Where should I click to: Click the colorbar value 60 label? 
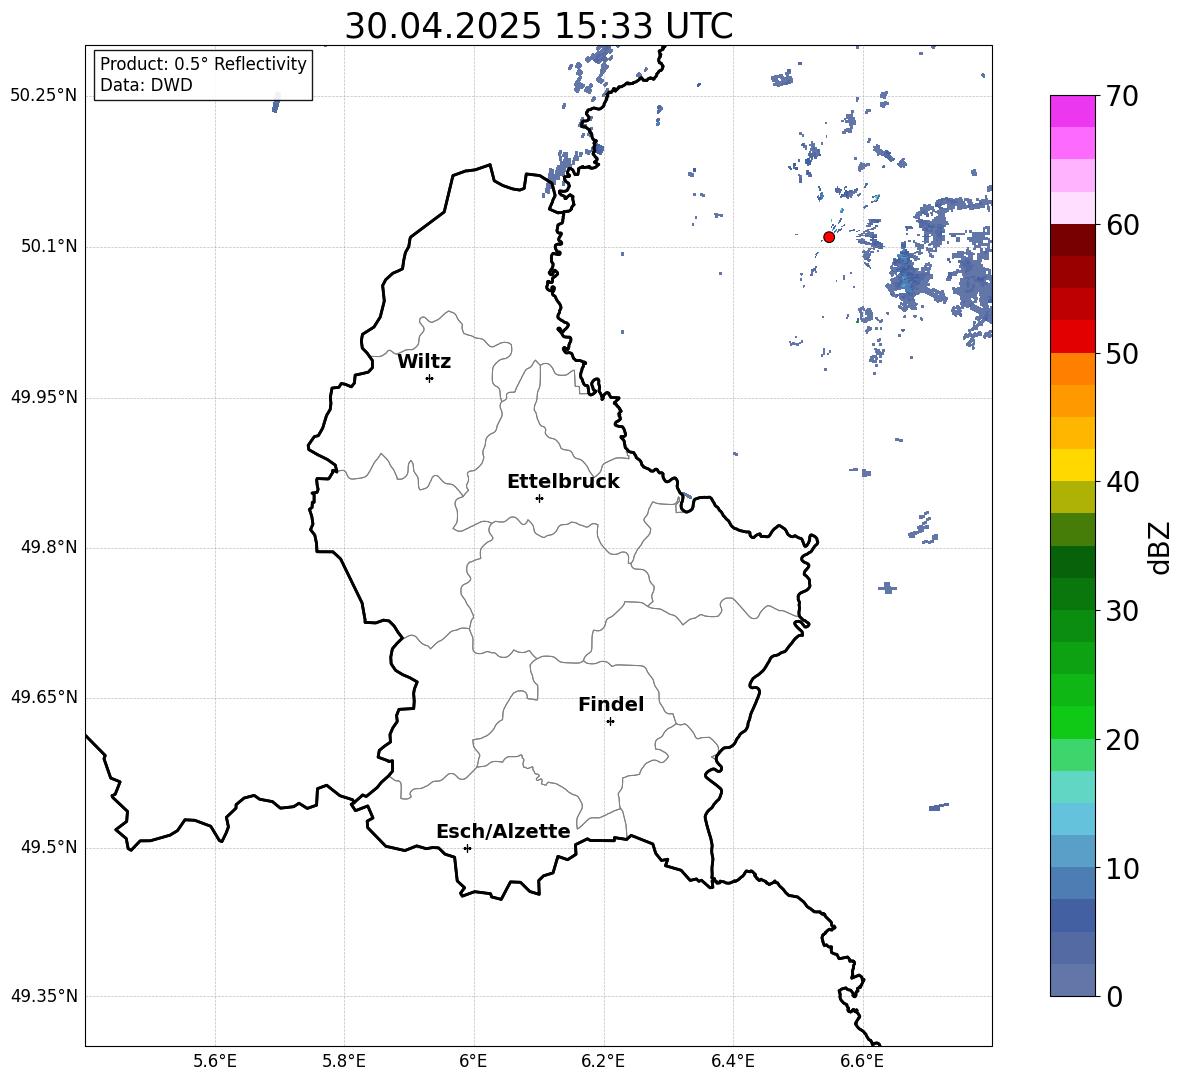1121,225
